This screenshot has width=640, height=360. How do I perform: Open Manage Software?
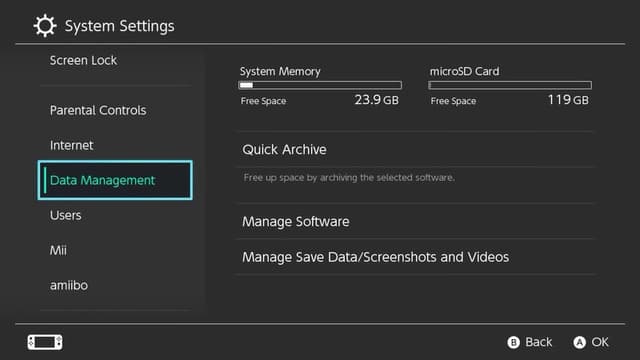(416, 222)
